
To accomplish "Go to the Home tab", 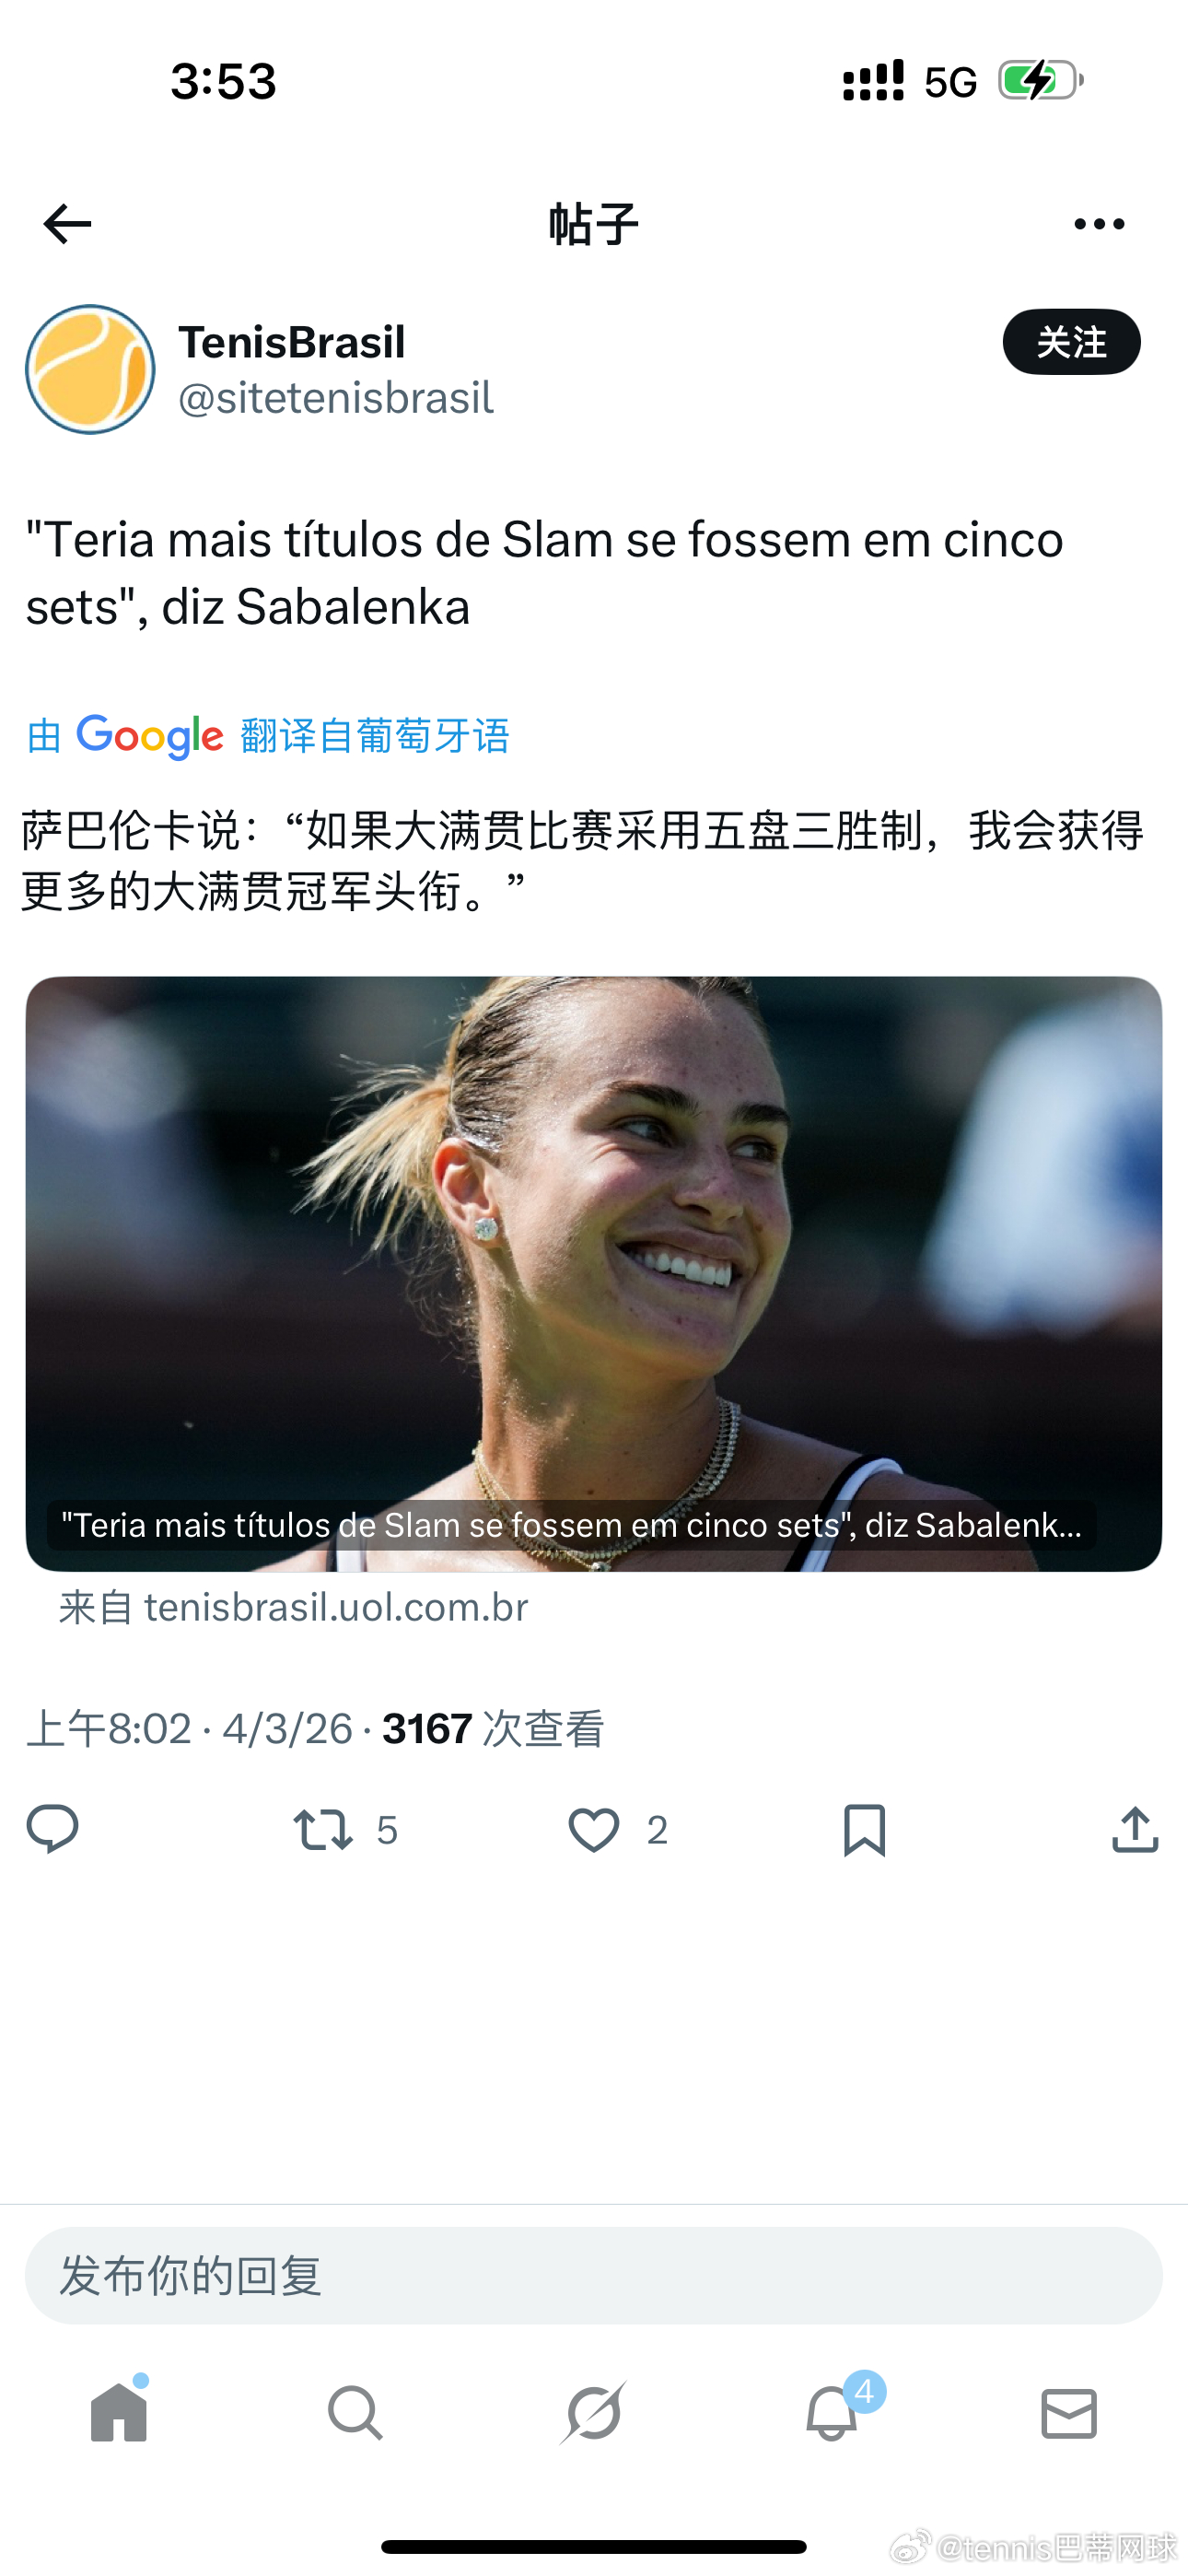I will [x=119, y=2412].
